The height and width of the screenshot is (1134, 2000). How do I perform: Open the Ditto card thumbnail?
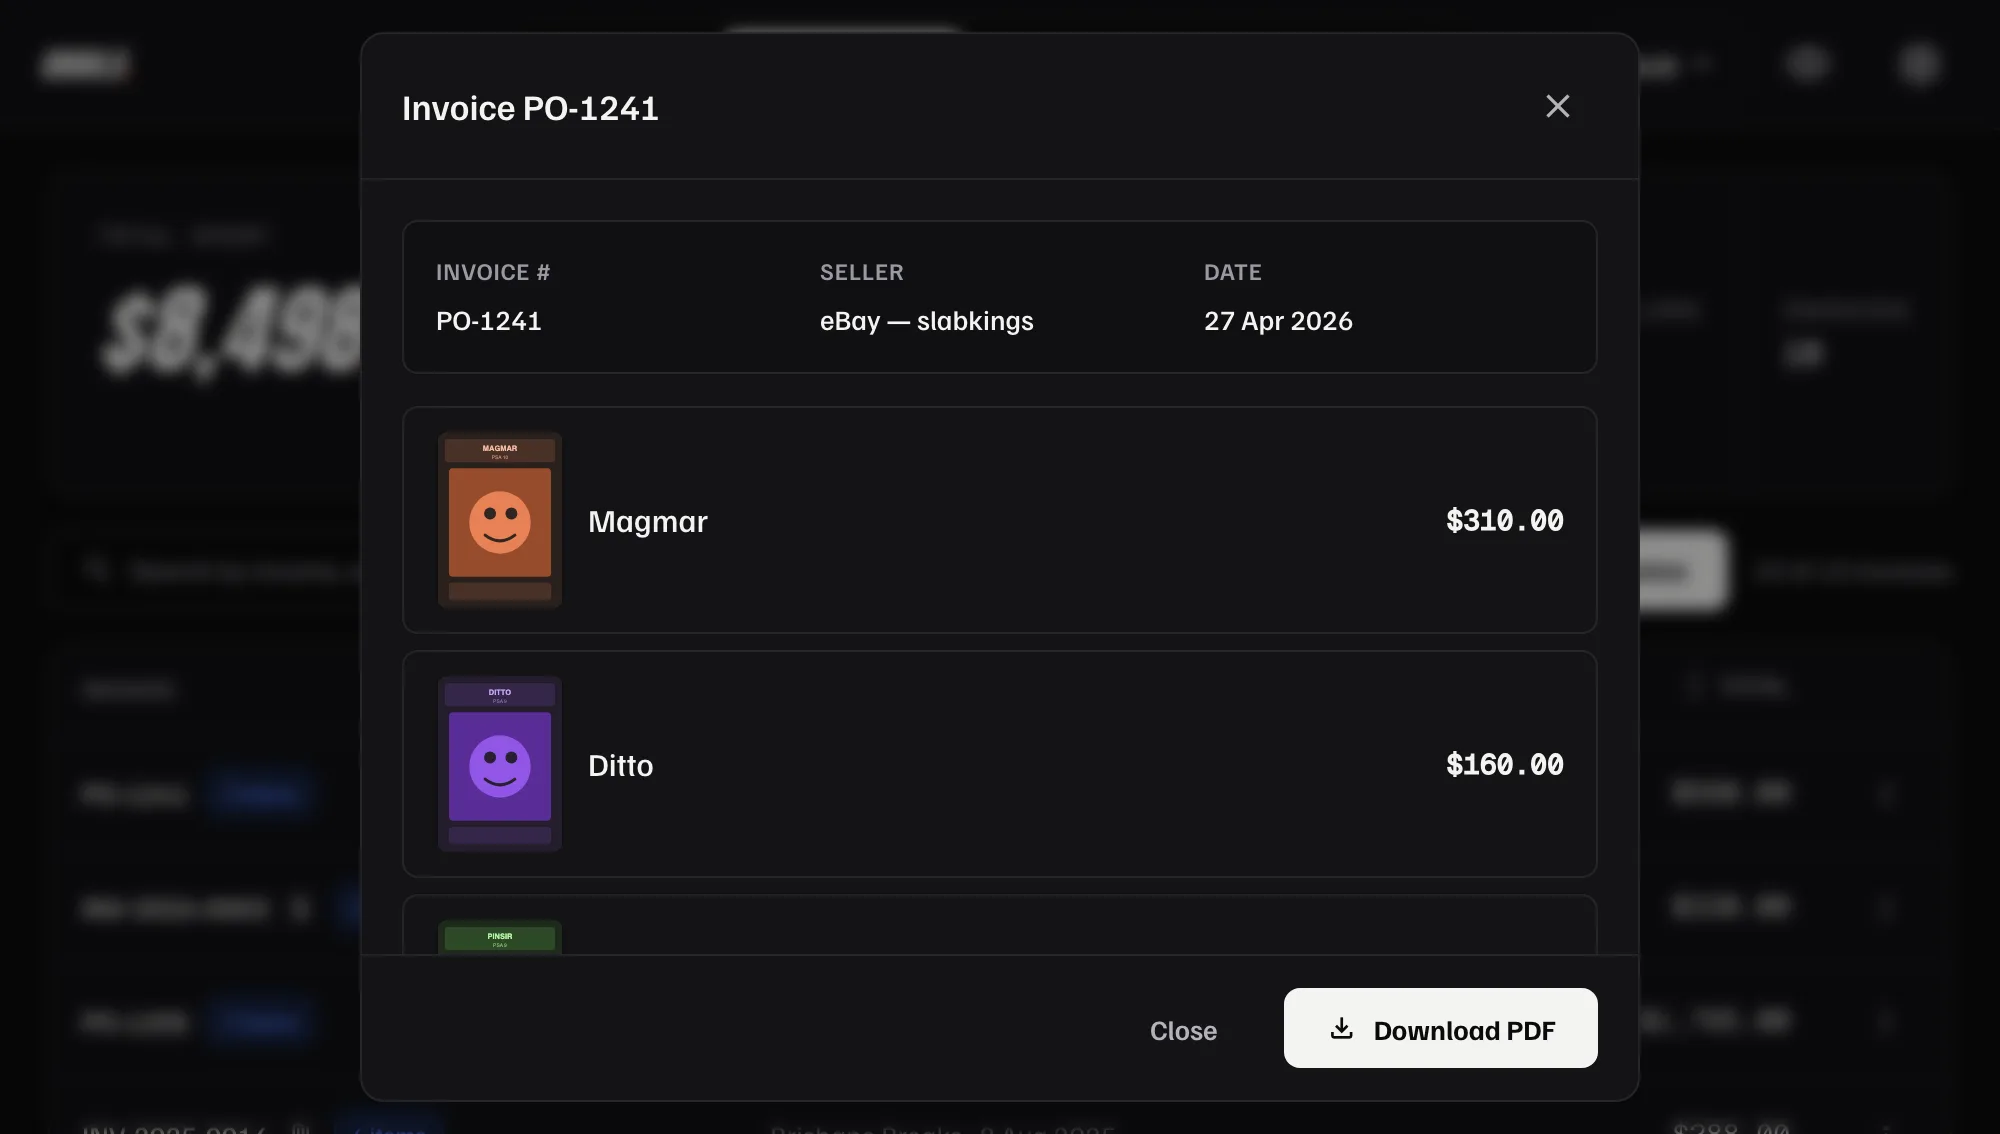[x=500, y=764]
